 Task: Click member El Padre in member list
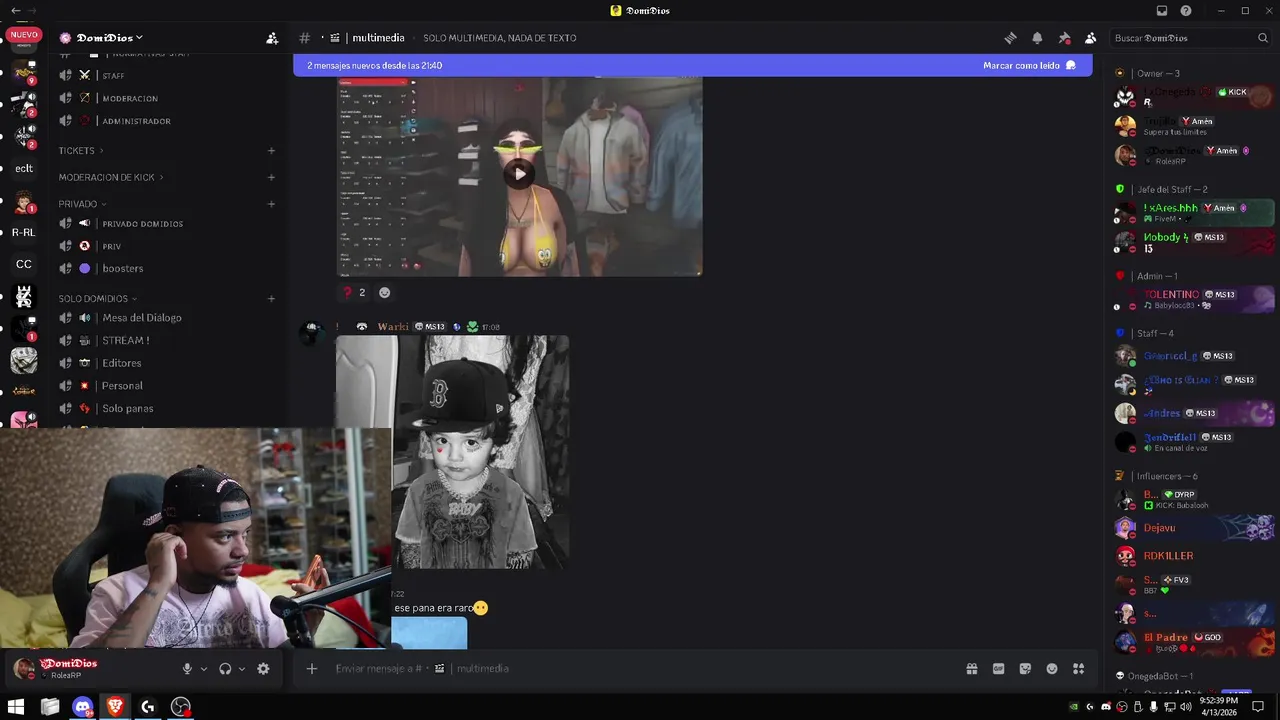point(1194,642)
